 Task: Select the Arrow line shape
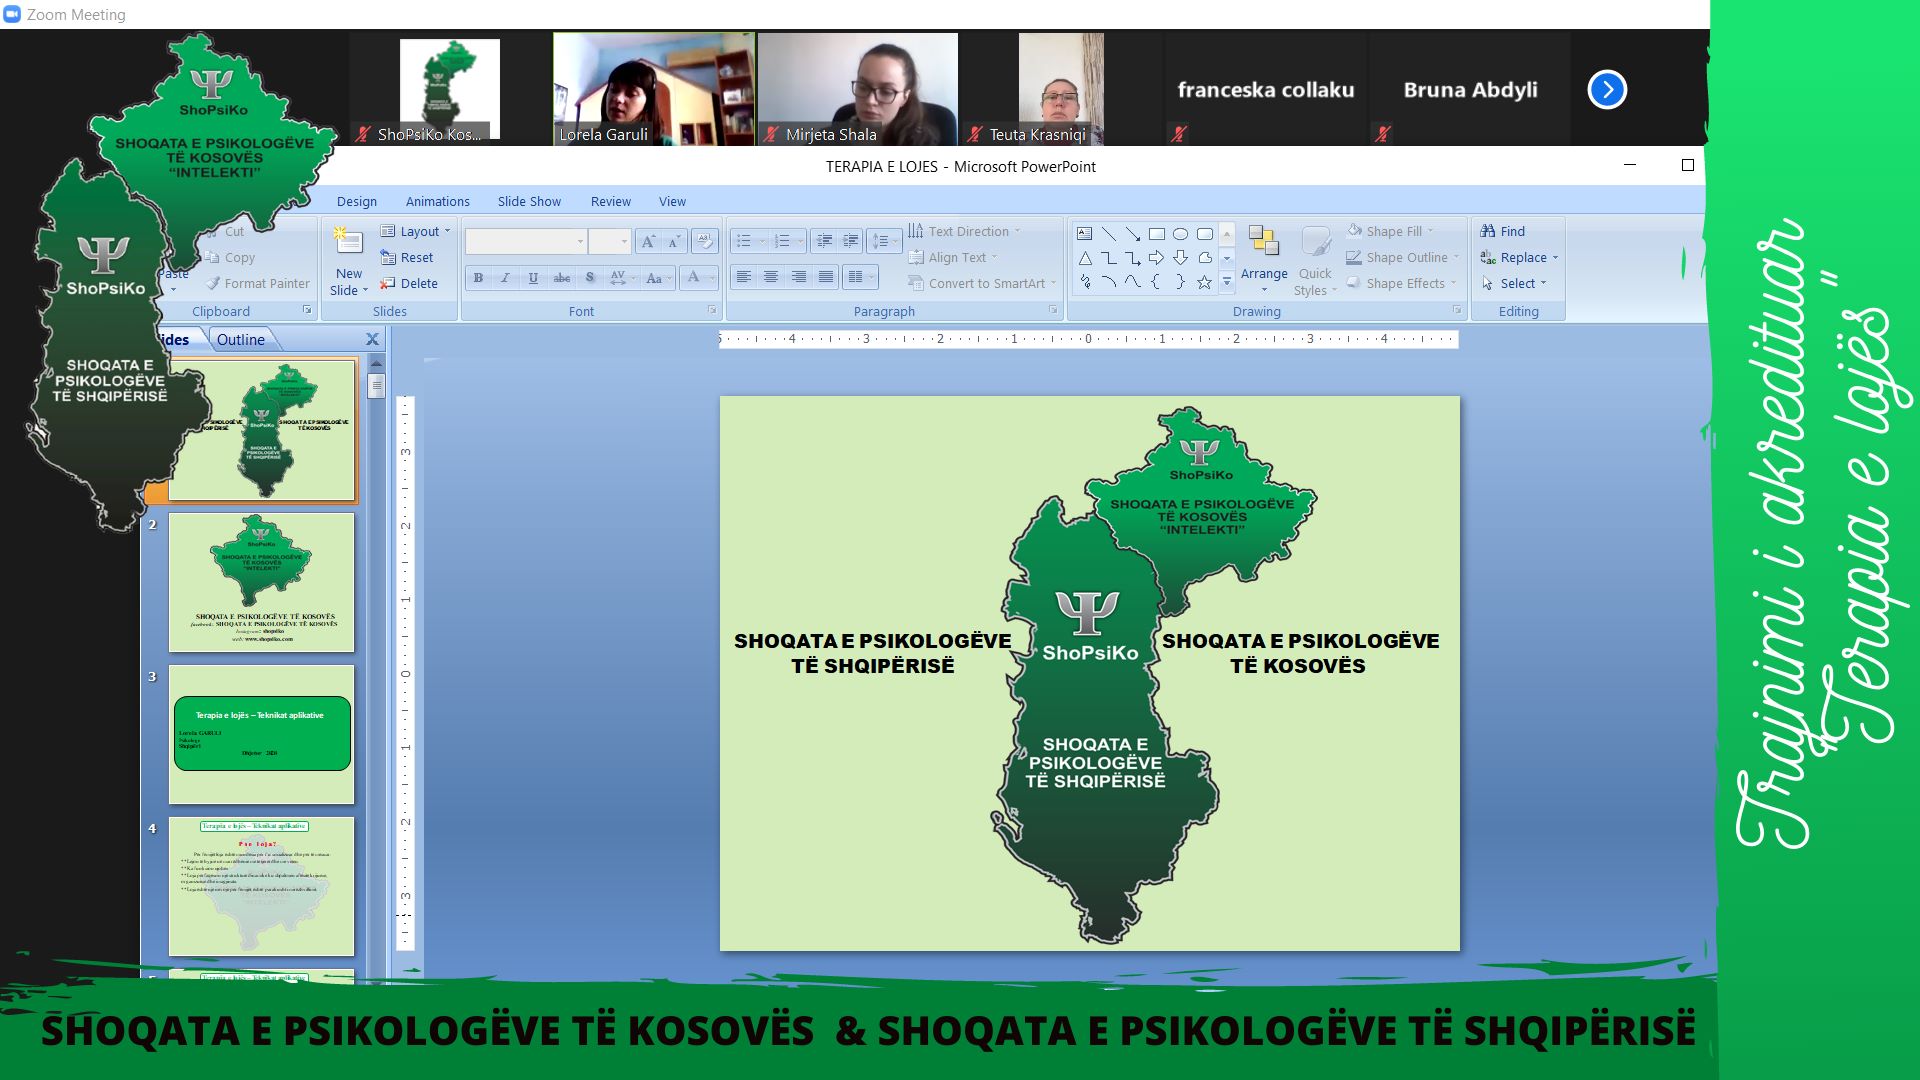(1133, 234)
